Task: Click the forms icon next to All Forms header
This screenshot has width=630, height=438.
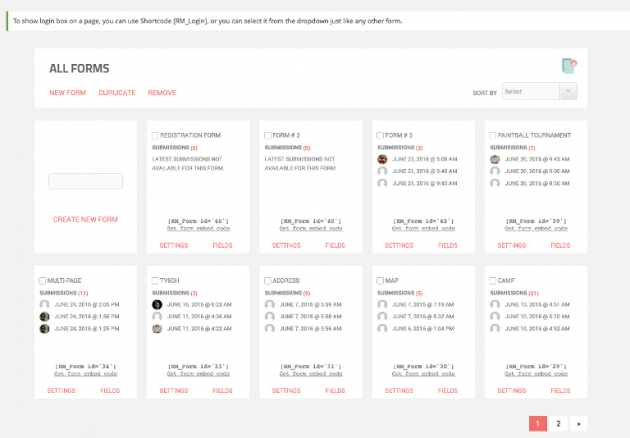Action: point(569,66)
